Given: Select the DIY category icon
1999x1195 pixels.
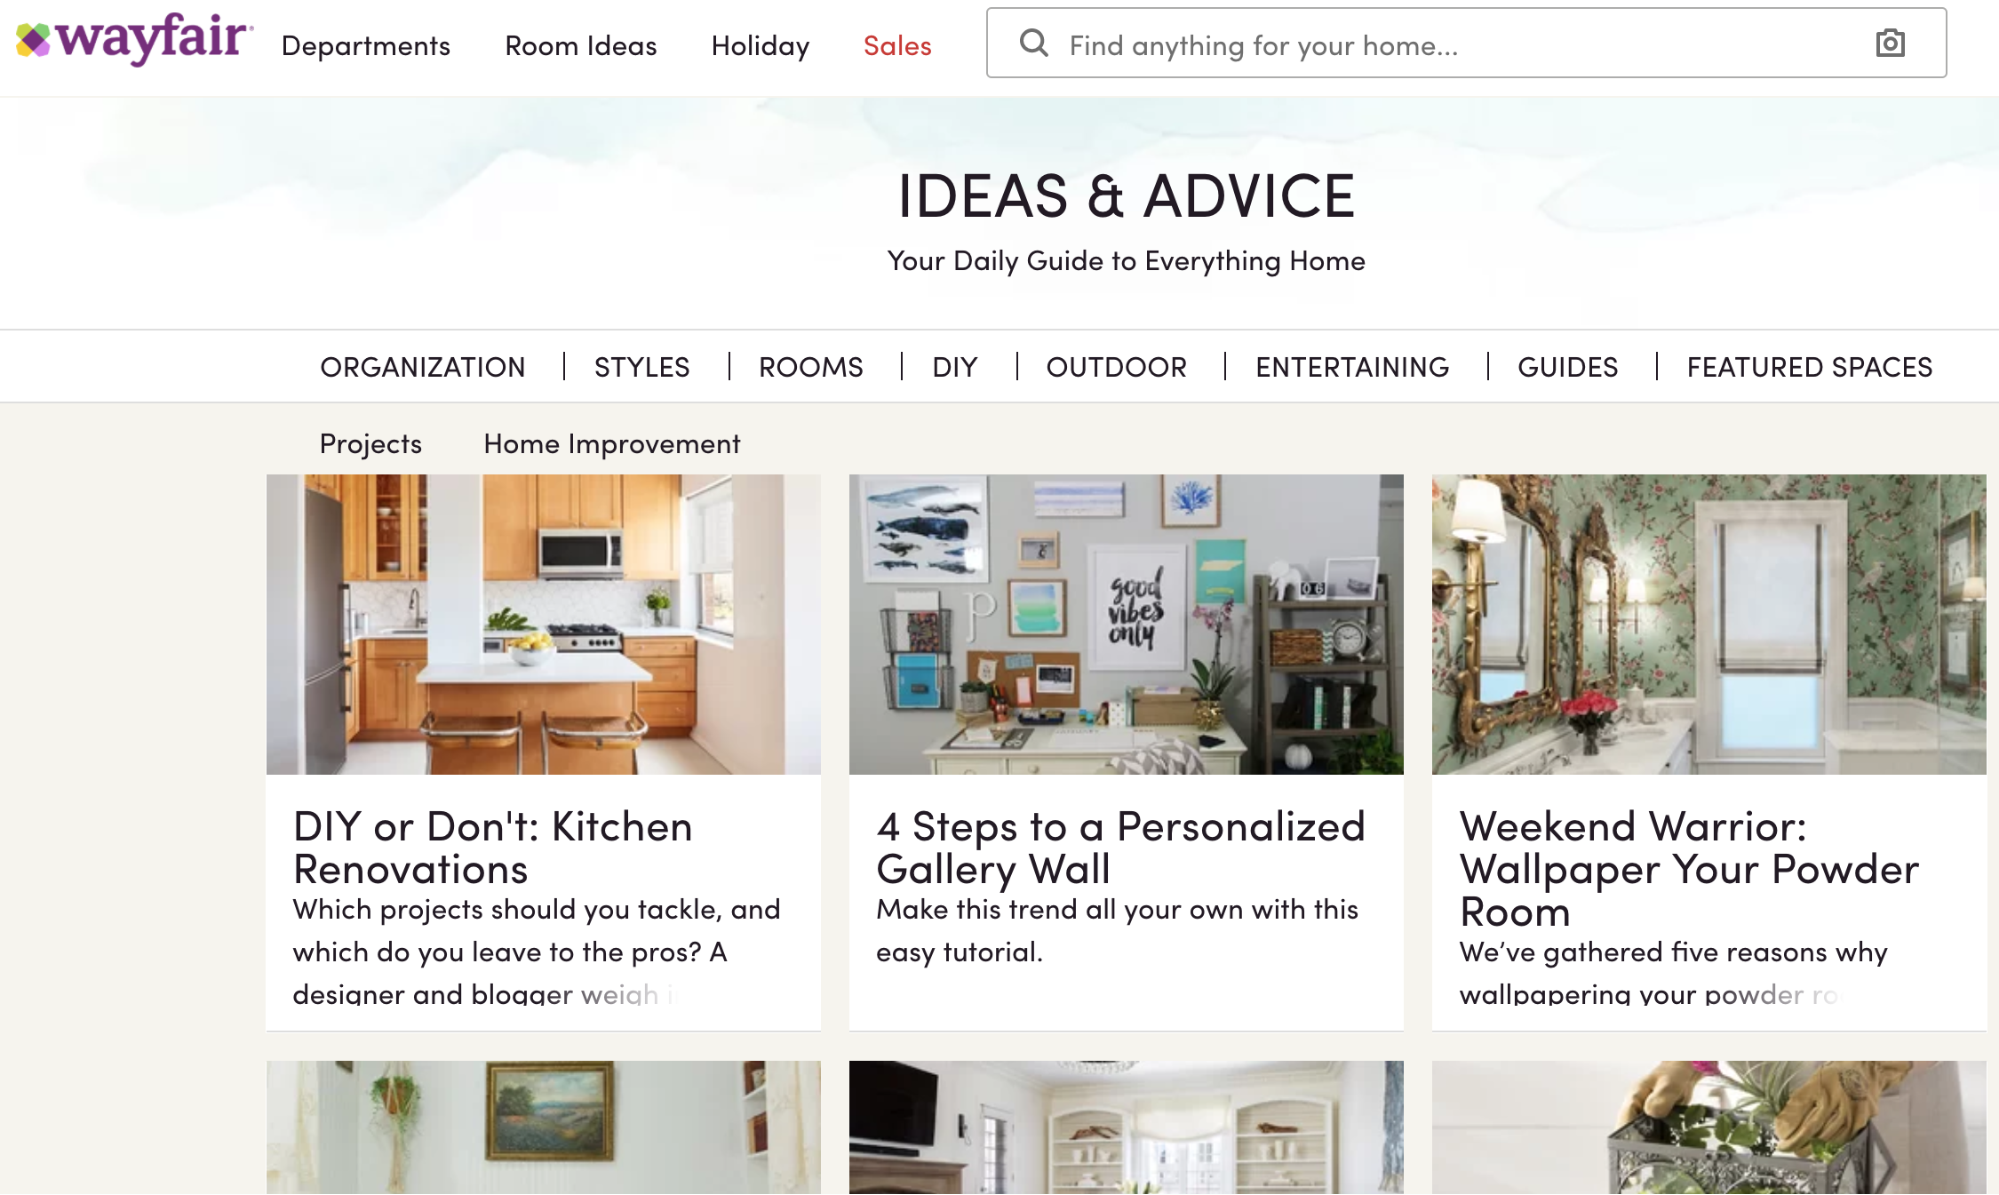Looking at the screenshot, I should (953, 366).
